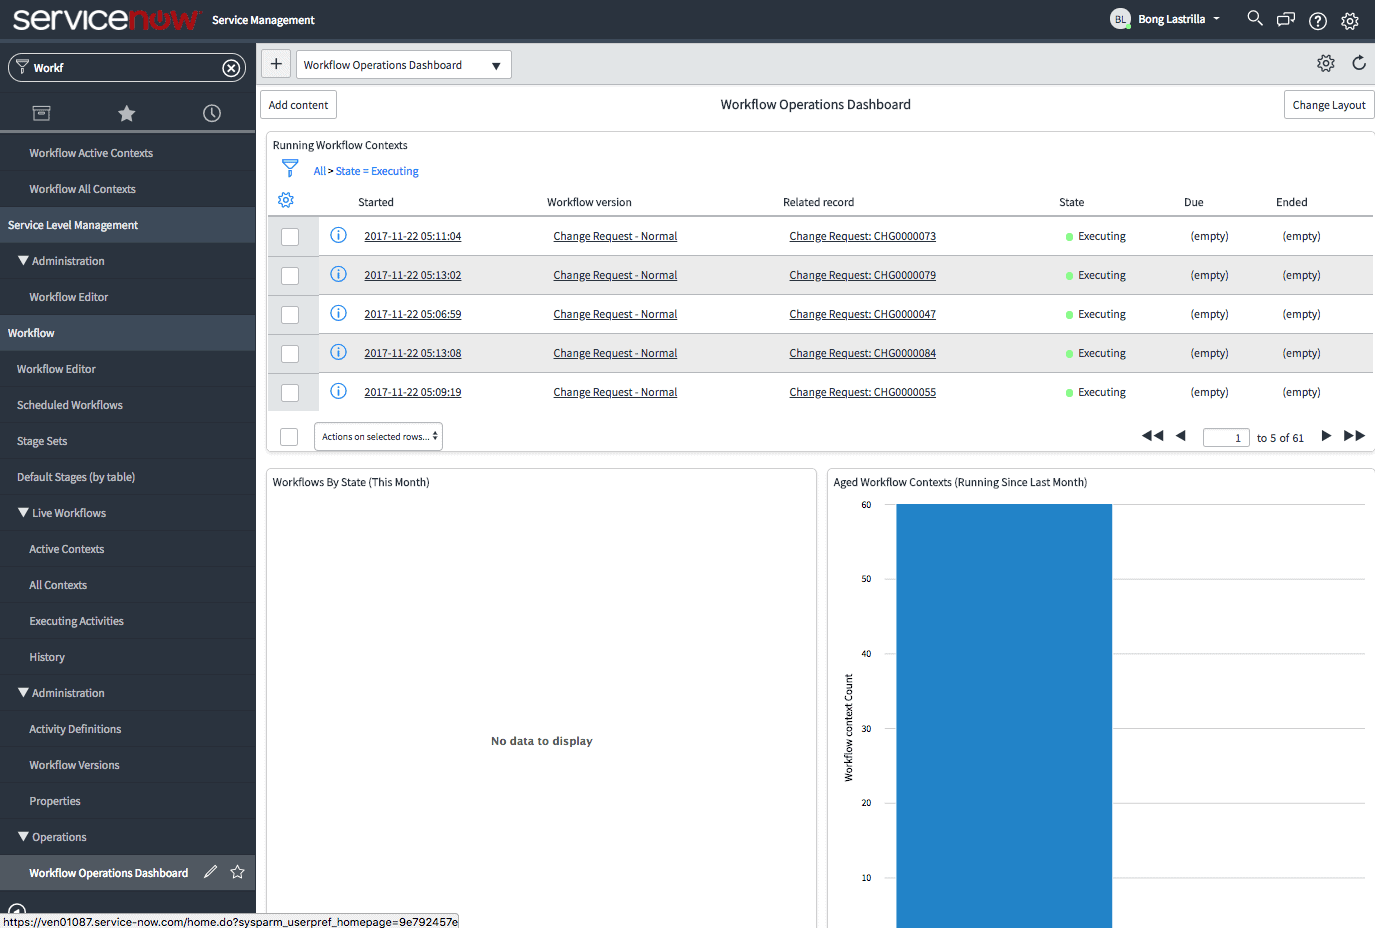Open the Workflow Operations Dashboard dropdown
1375x928 pixels.
404,65
